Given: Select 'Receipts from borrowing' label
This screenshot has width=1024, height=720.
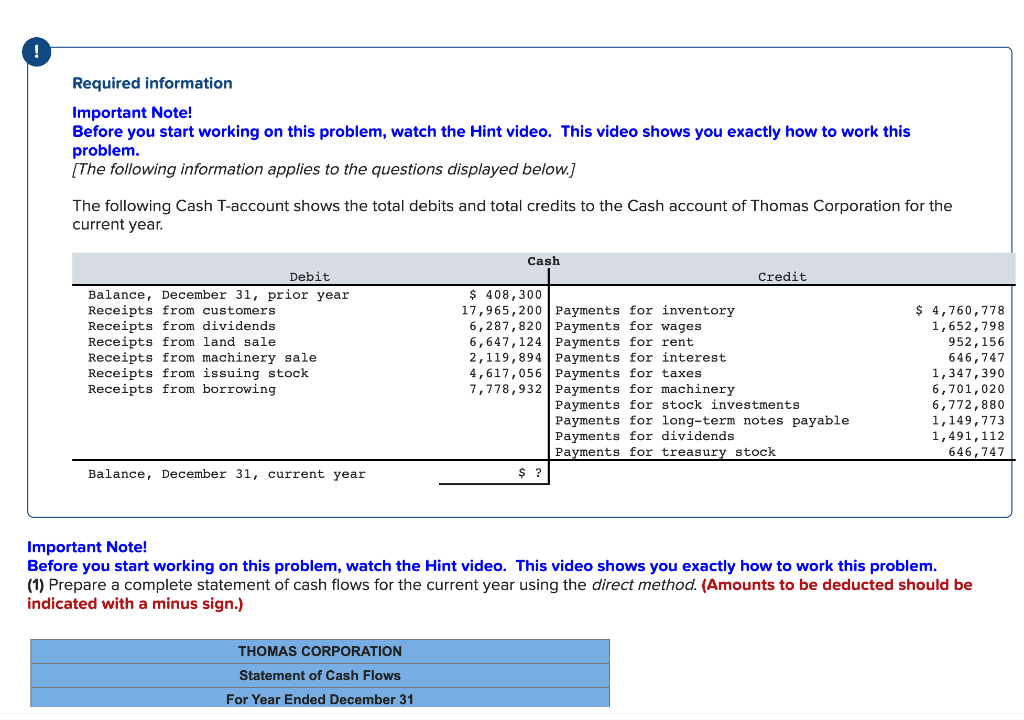Looking at the screenshot, I should coord(182,389).
